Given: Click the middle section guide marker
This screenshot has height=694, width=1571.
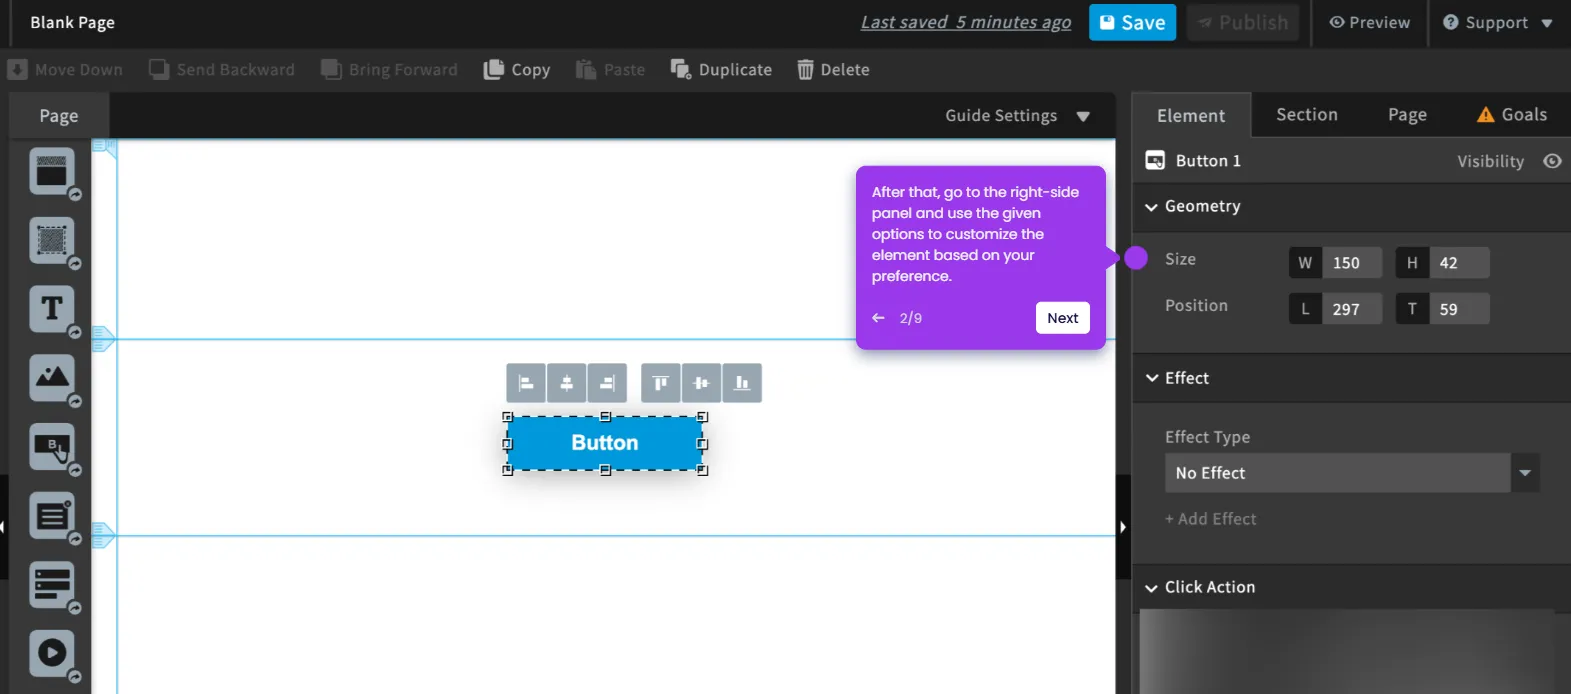Looking at the screenshot, I should [x=103, y=339].
